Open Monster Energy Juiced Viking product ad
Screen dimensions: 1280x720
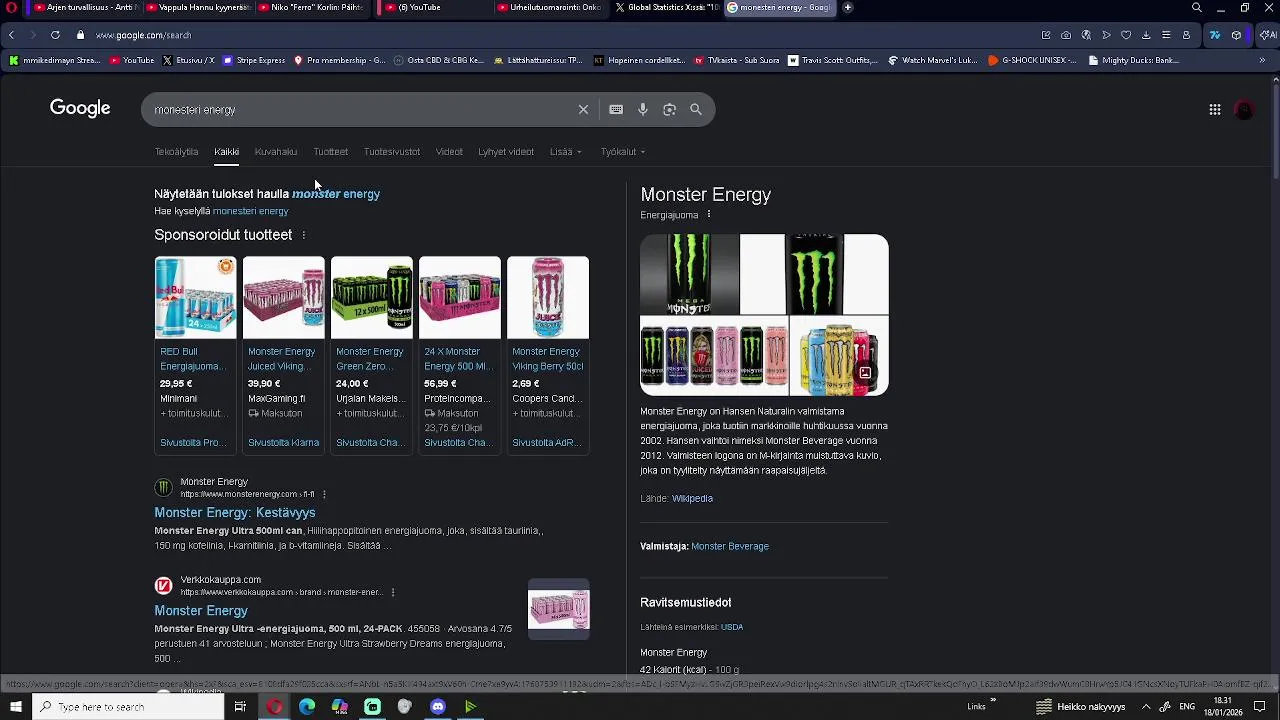pos(283,355)
